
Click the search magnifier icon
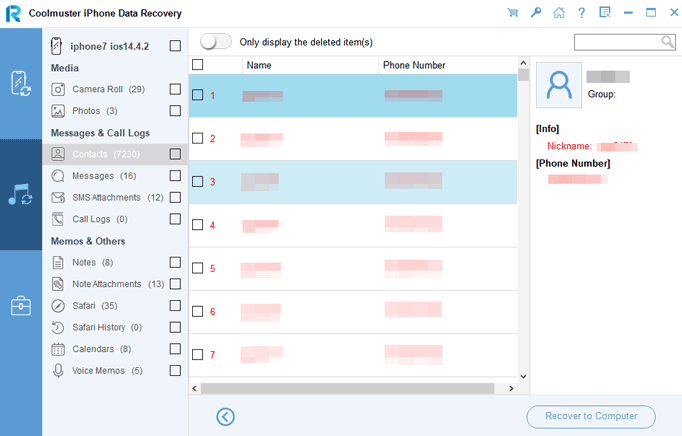tap(667, 42)
